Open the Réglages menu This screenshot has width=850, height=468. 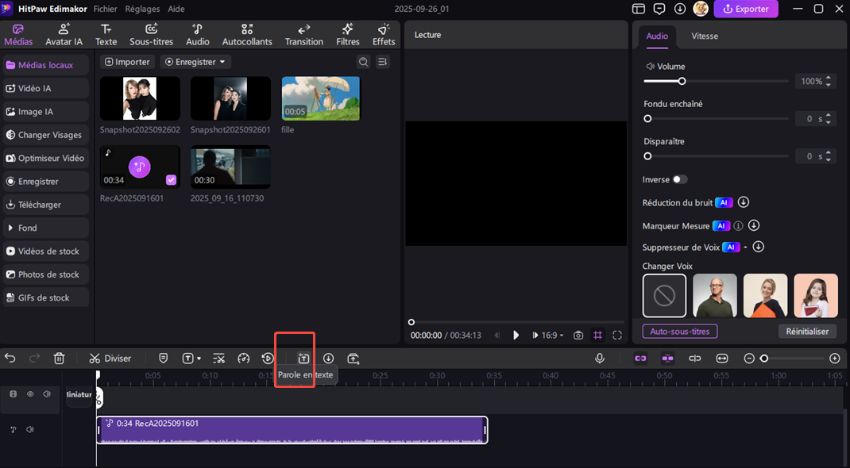click(x=142, y=9)
